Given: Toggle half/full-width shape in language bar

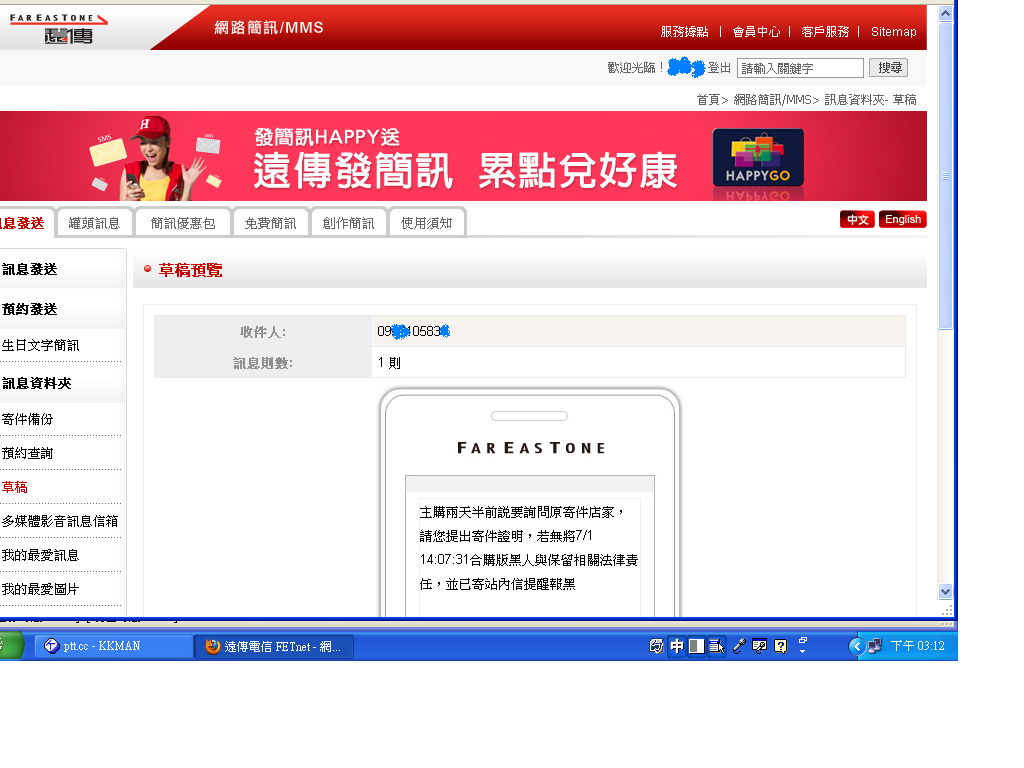Looking at the screenshot, I should point(697,646).
